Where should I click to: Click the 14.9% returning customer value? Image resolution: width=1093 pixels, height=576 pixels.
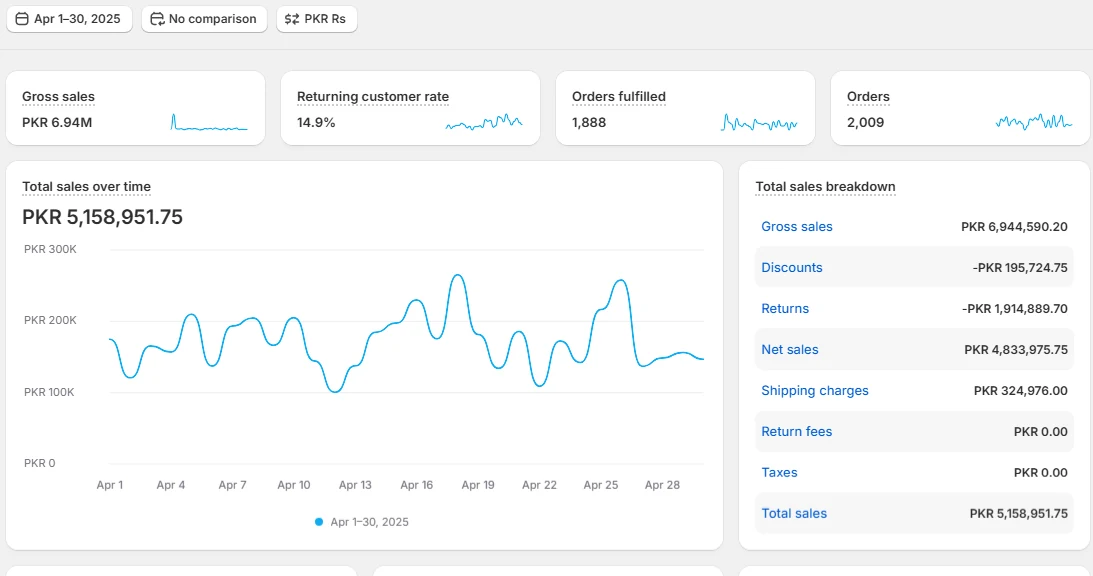click(316, 123)
